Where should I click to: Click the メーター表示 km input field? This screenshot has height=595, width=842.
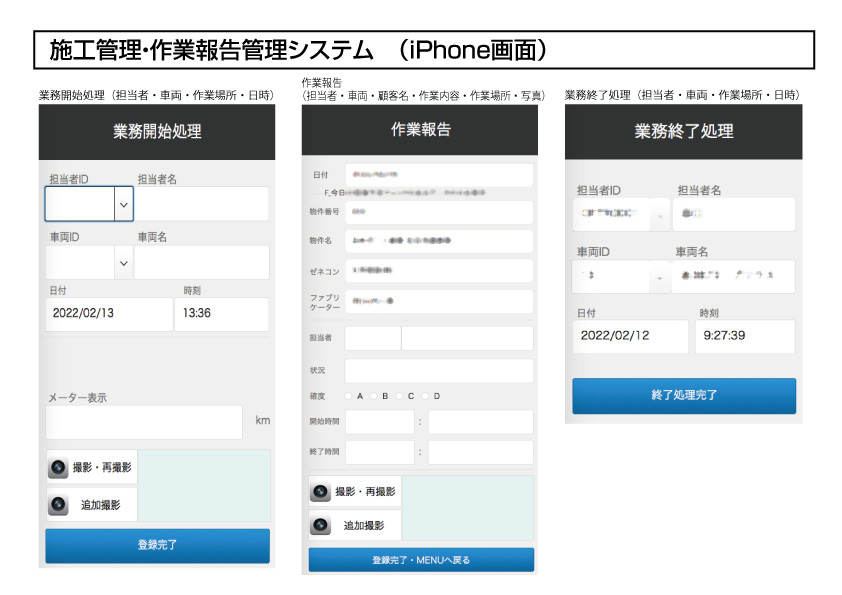coord(143,422)
